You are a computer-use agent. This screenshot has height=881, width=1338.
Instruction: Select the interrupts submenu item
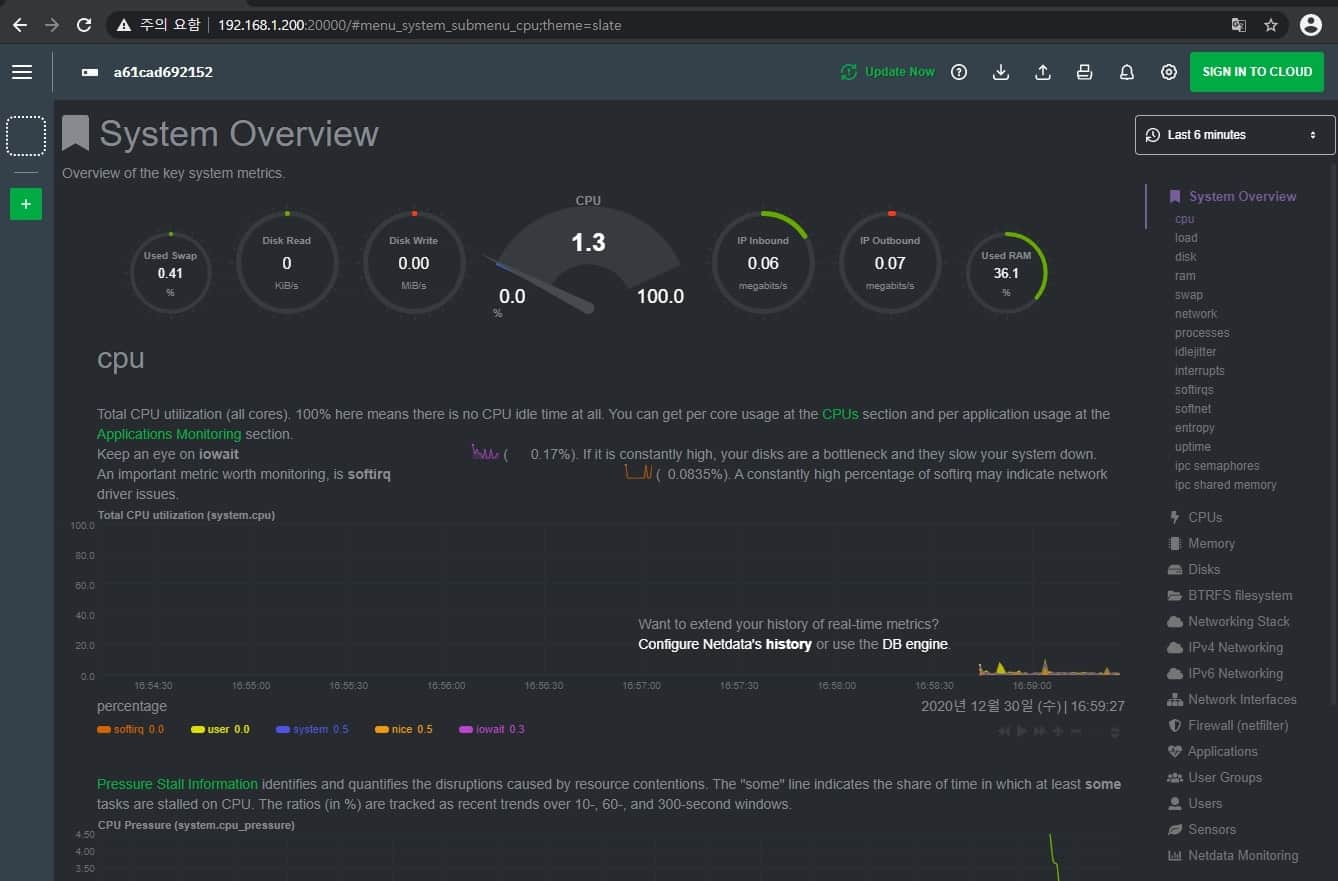coord(1199,371)
